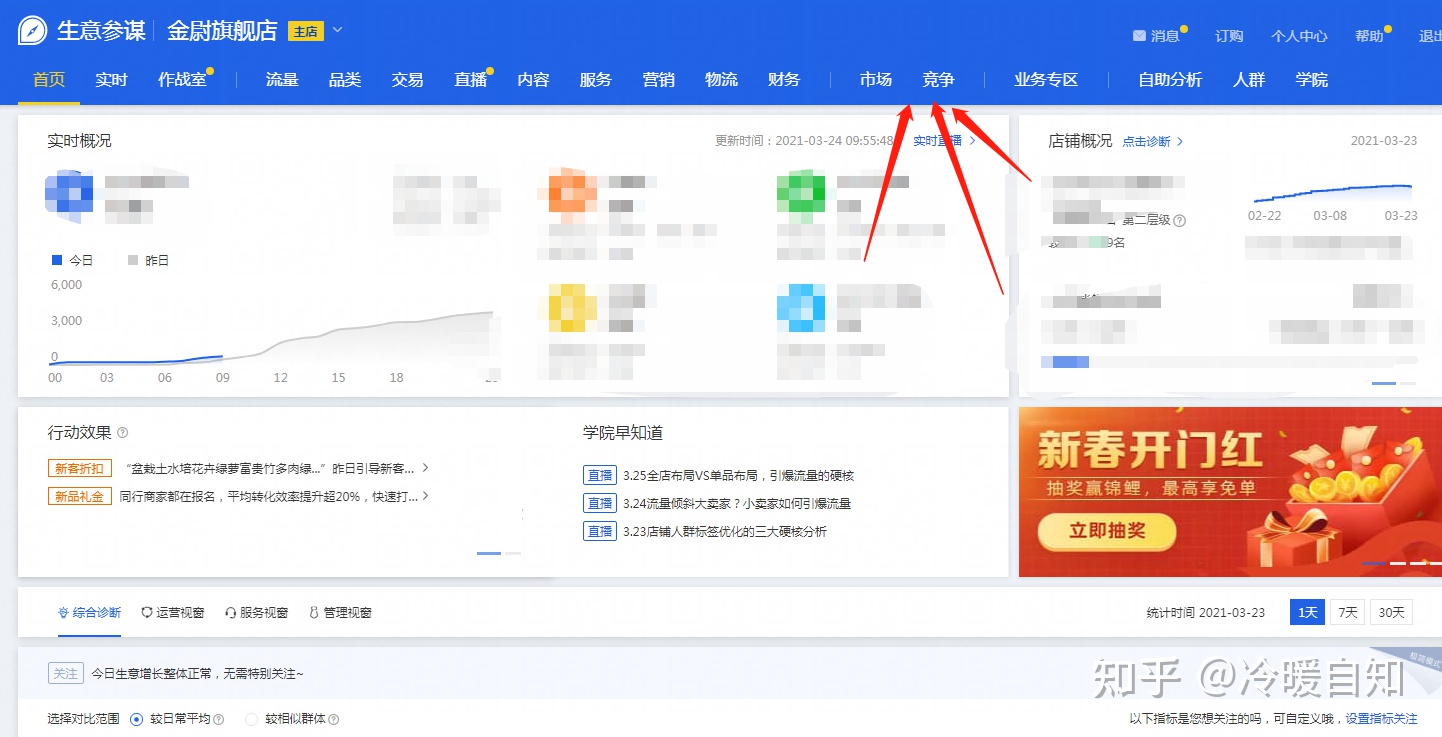Viewport: 1442px width, 737px height.
Task: Open the 作战室 nav item
Action: click(182, 79)
